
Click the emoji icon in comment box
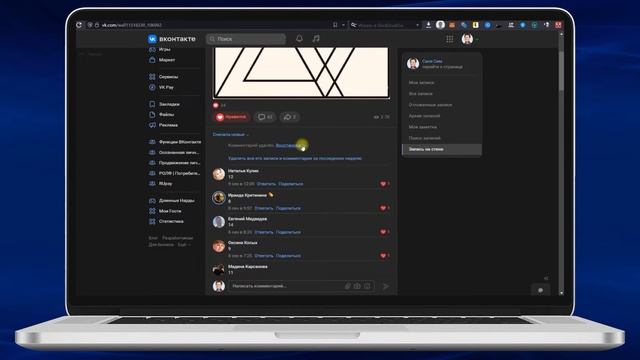pos(367,286)
